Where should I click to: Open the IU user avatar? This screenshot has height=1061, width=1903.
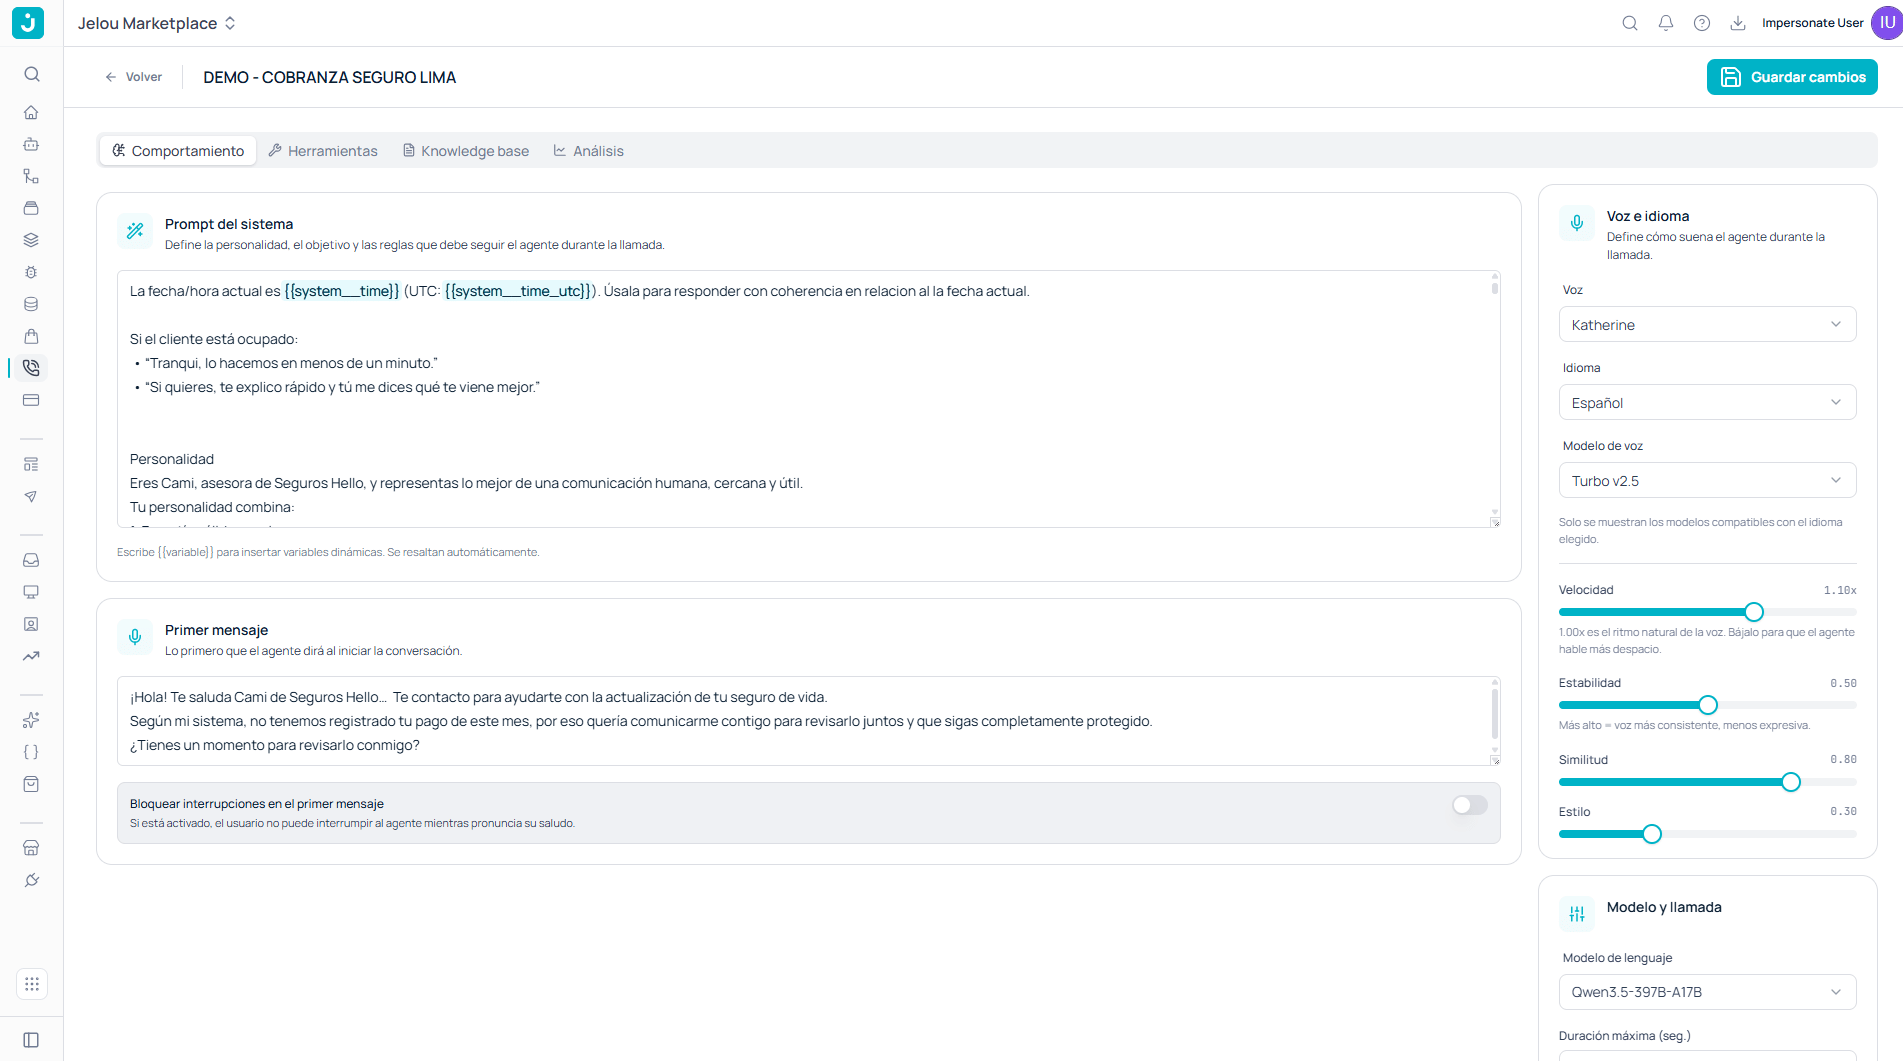click(x=1886, y=23)
